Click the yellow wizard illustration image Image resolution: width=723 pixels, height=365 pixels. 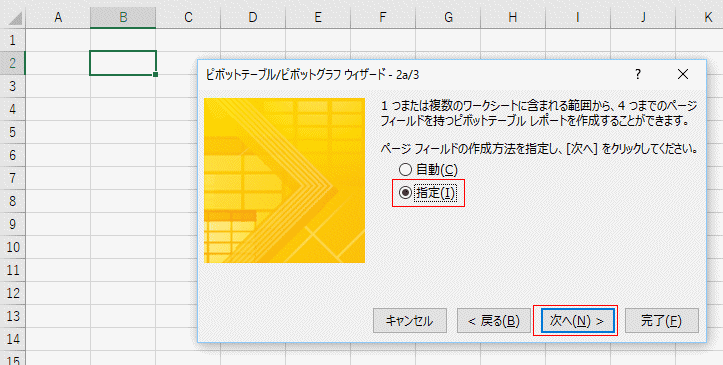click(x=284, y=181)
